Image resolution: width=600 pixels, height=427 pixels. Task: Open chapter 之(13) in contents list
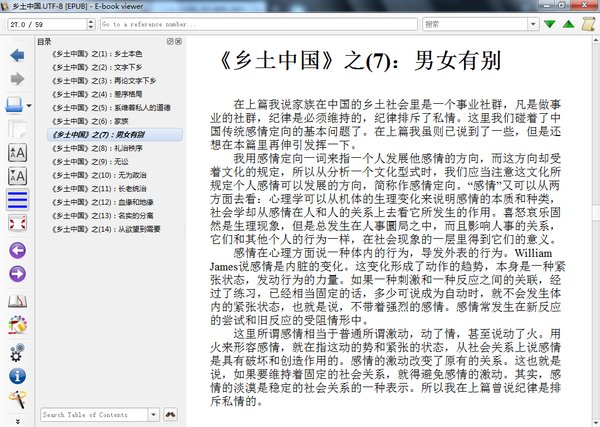(103, 216)
